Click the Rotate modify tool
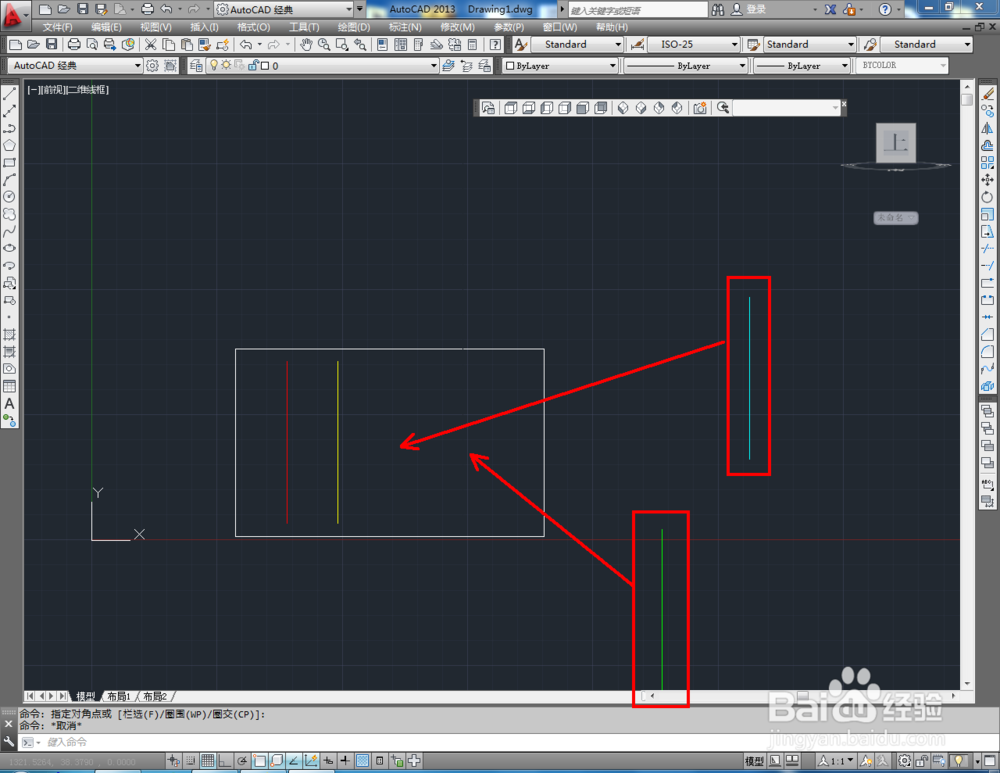This screenshot has width=1000, height=773. [x=988, y=197]
